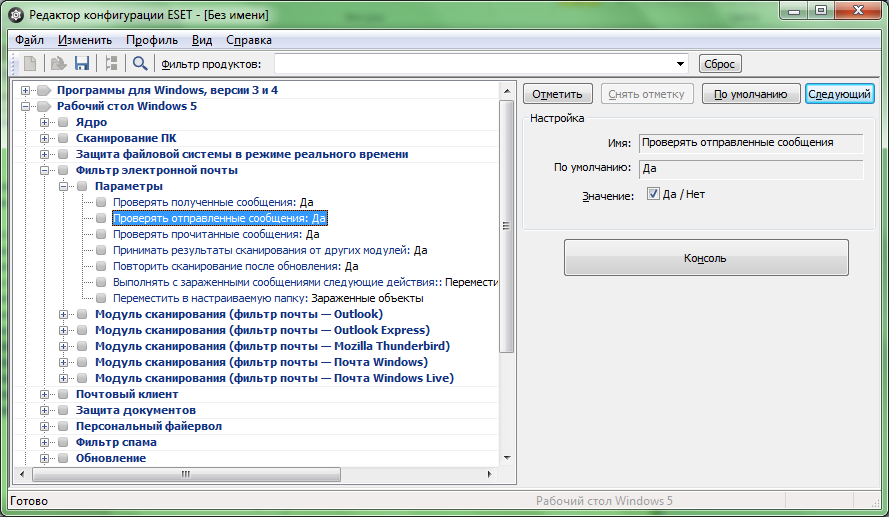The width and height of the screenshot is (889, 517).
Task: Toggle mark box of Проверять полученные сообщения
Action: 101,202
